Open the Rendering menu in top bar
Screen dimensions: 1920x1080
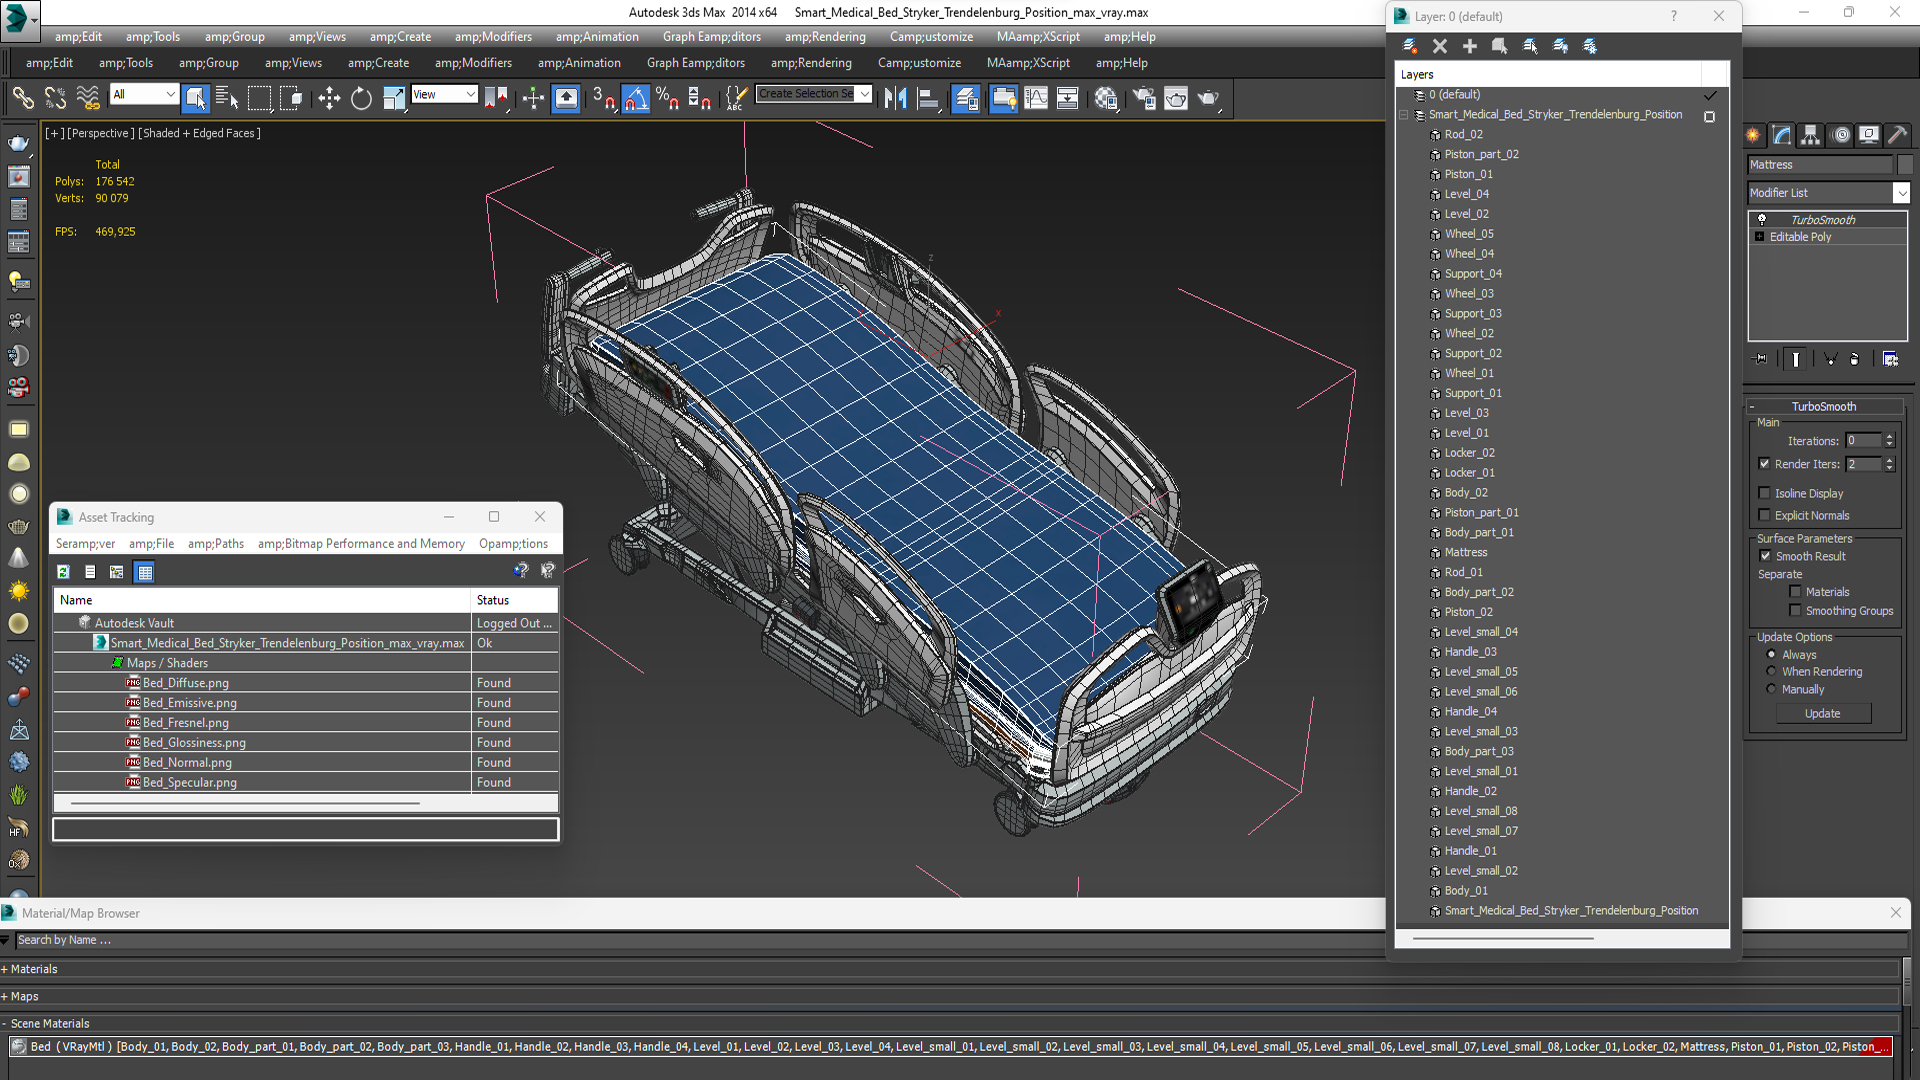pyautogui.click(x=825, y=37)
